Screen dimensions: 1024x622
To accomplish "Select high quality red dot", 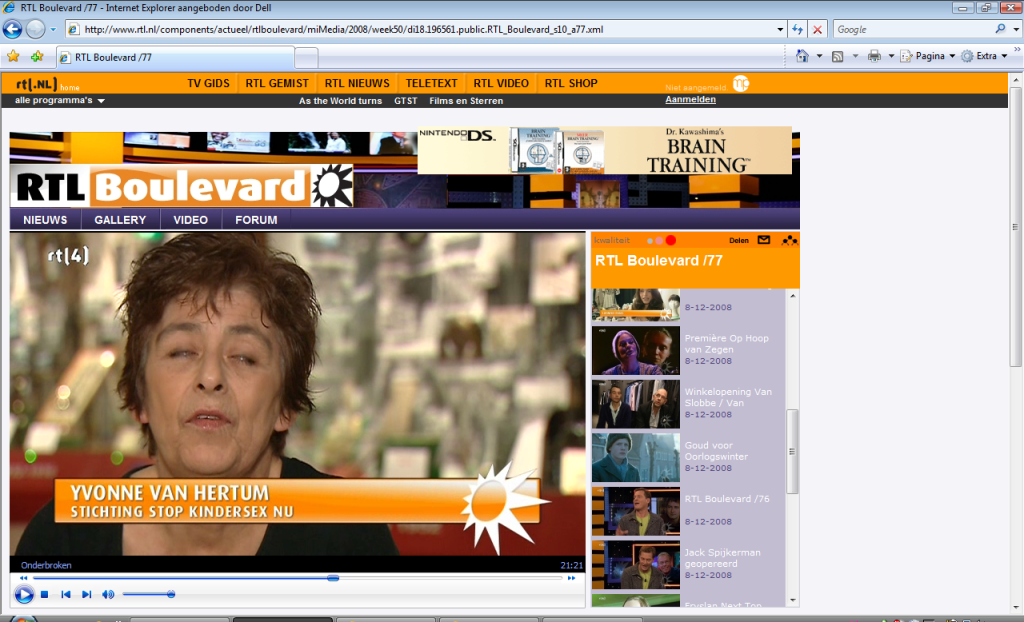I will coord(670,240).
